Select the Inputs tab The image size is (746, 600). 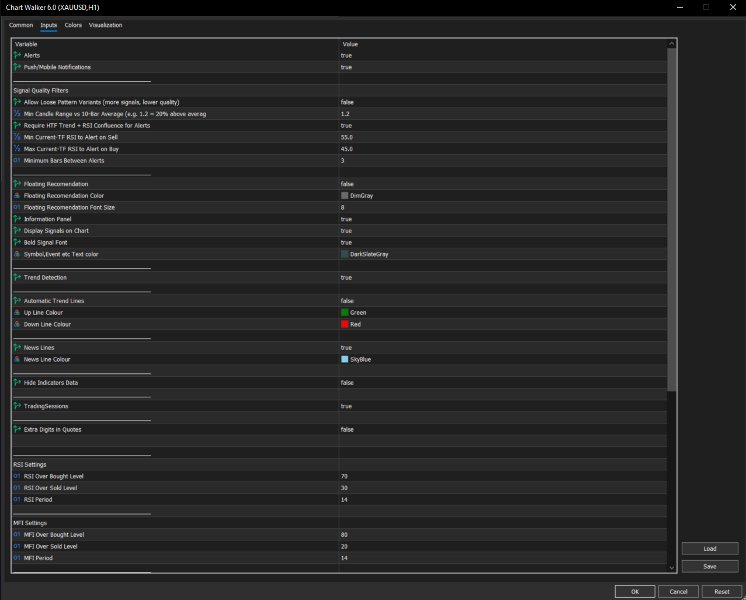49,25
